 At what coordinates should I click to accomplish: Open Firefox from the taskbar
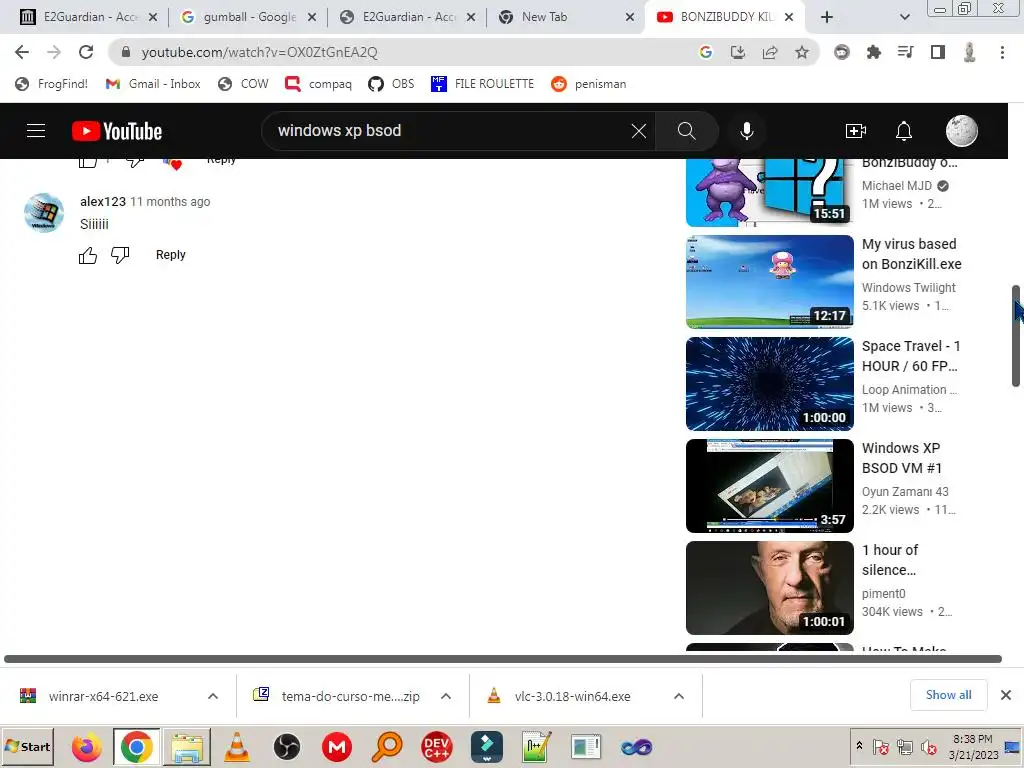[86, 747]
